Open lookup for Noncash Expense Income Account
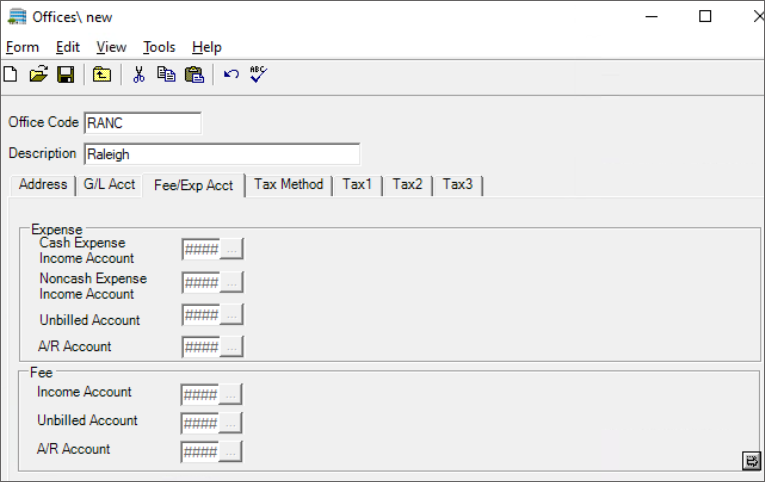Viewport: 765px width, 482px height. click(x=231, y=283)
